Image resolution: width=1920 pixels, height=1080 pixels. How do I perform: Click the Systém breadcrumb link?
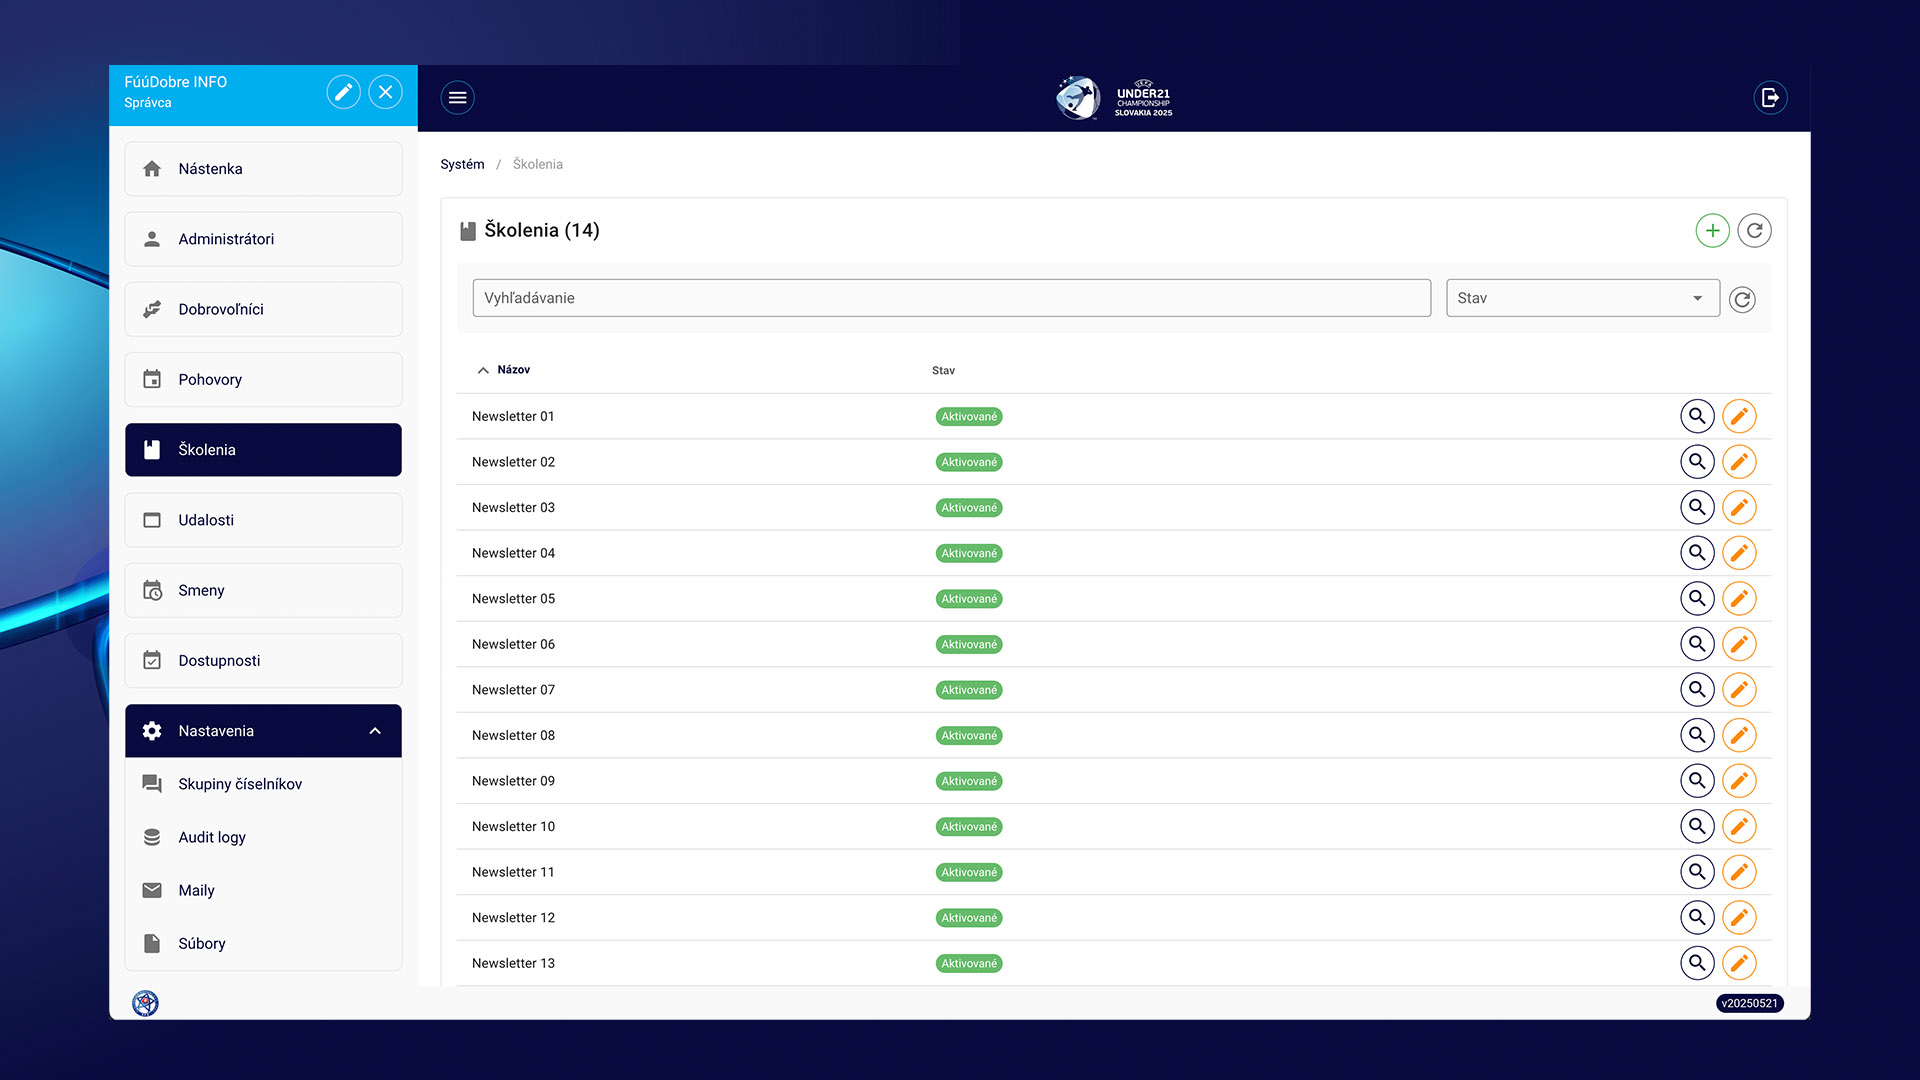click(462, 164)
